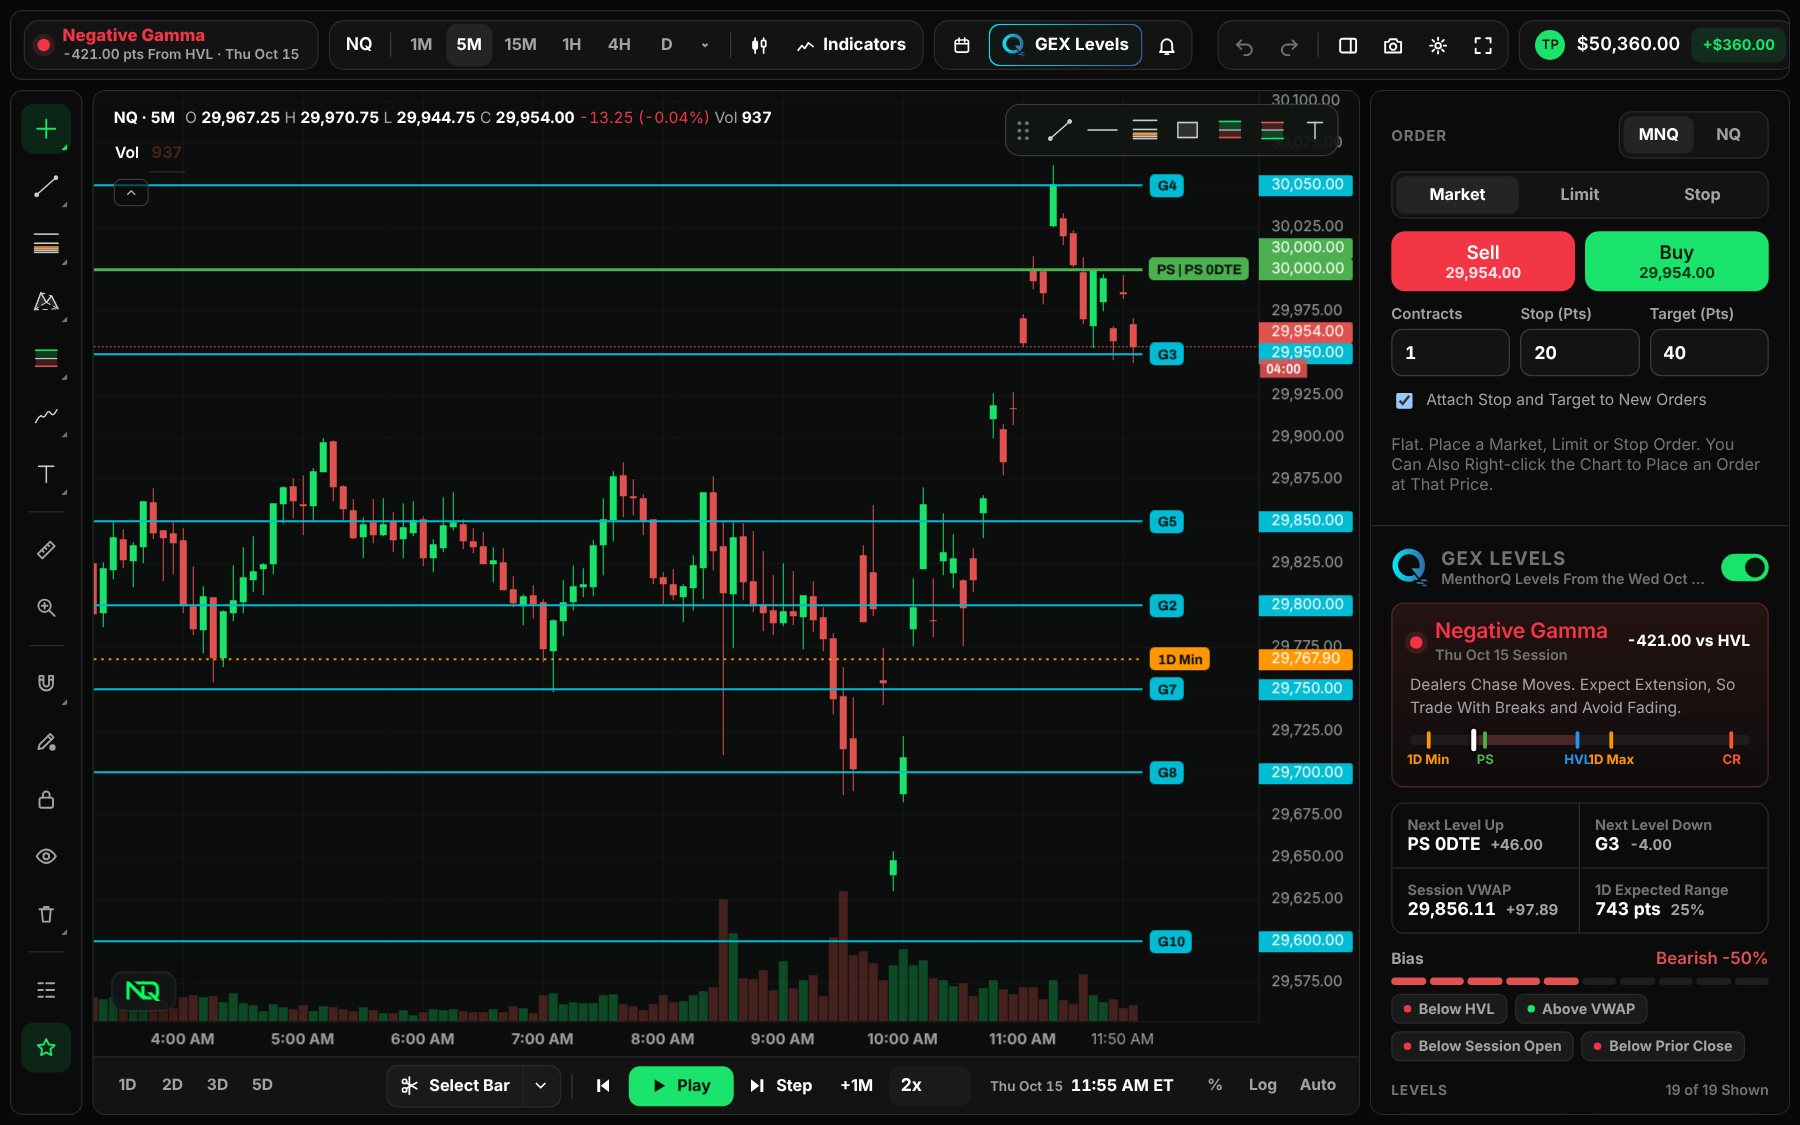Screen dimensions: 1800x1125
Task: Open the Indicators button
Action: 851,45
